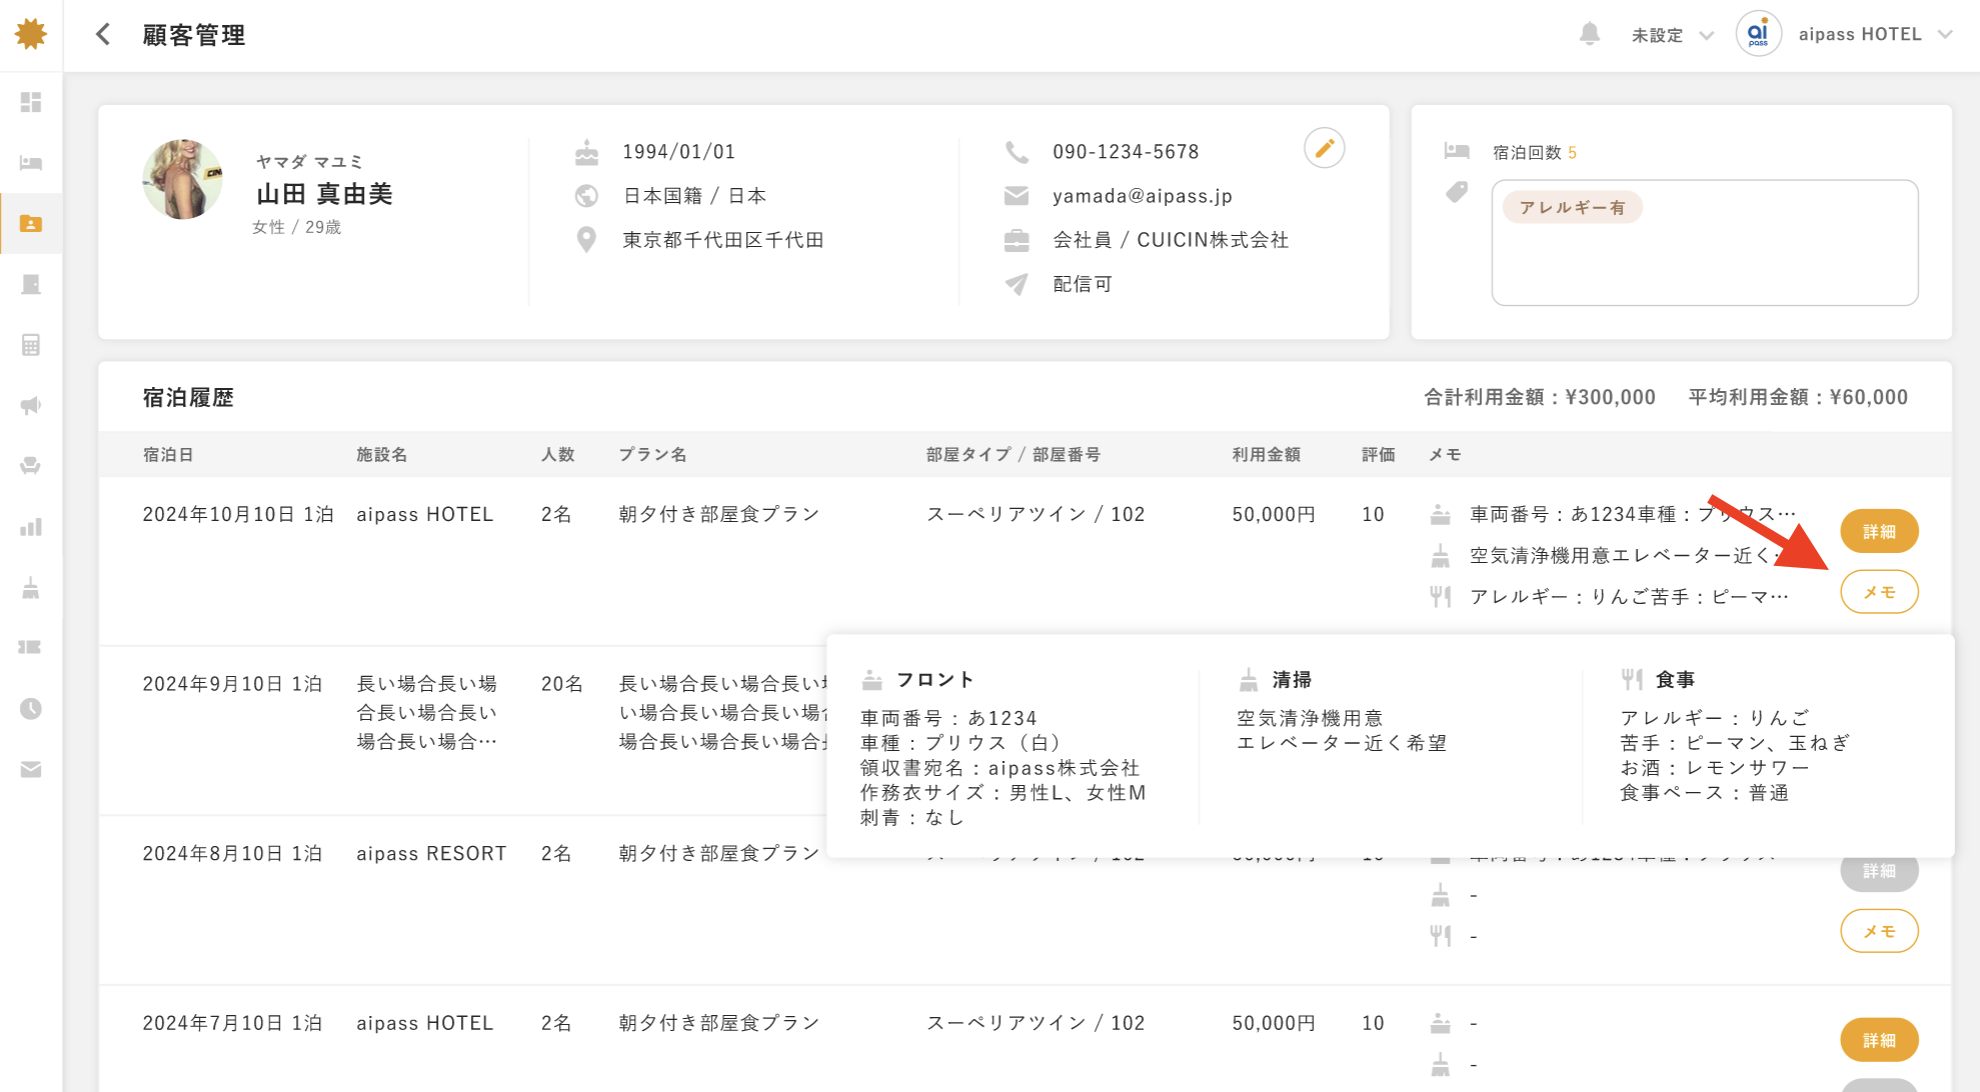
Task: Go back with the left chevron arrow
Action: pyautogui.click(x=103, y=35)
